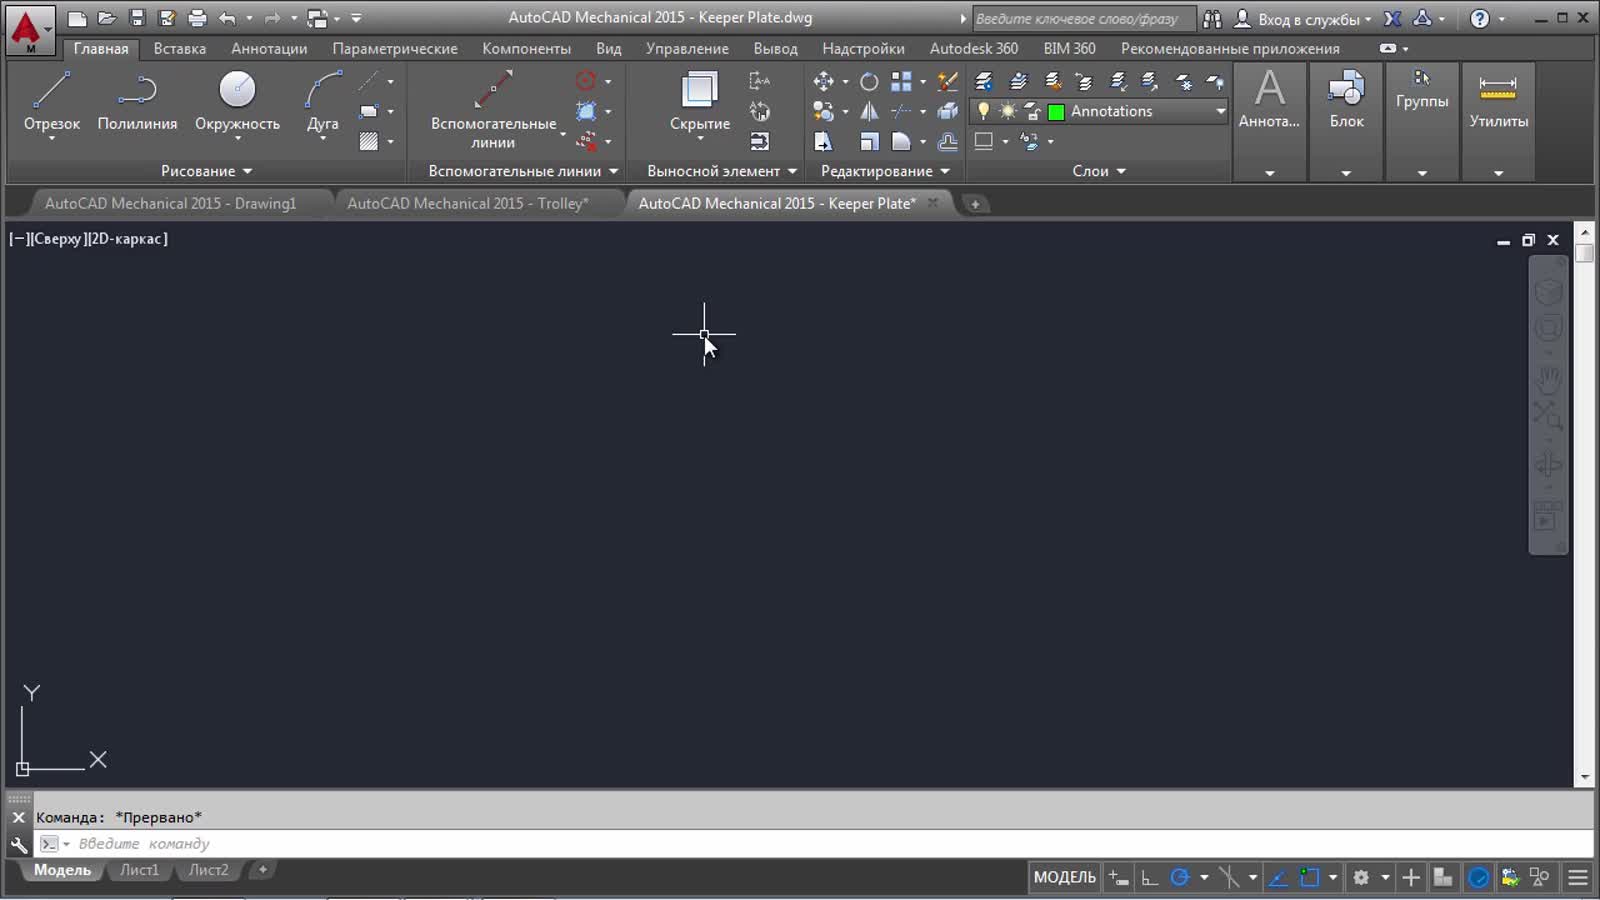Image resolution: width=1600 pixels, height=900 pixels.
Task: Open the A application menu button
Action: pyautogui.click(x=29, y=30)
